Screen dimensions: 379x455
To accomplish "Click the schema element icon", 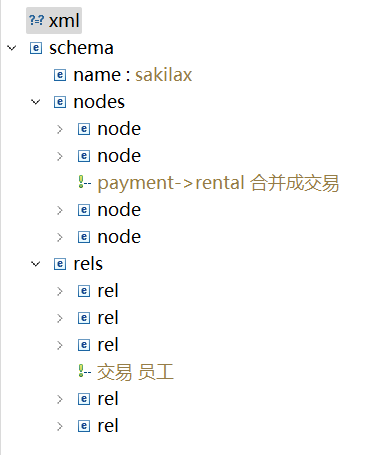I will [36, 48].
